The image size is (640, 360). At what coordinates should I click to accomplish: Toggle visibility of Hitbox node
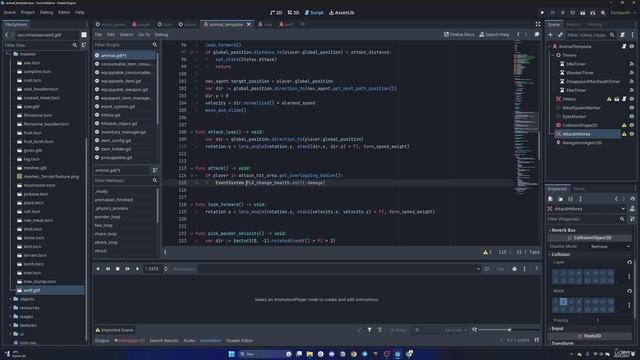(x=632, y=99)
